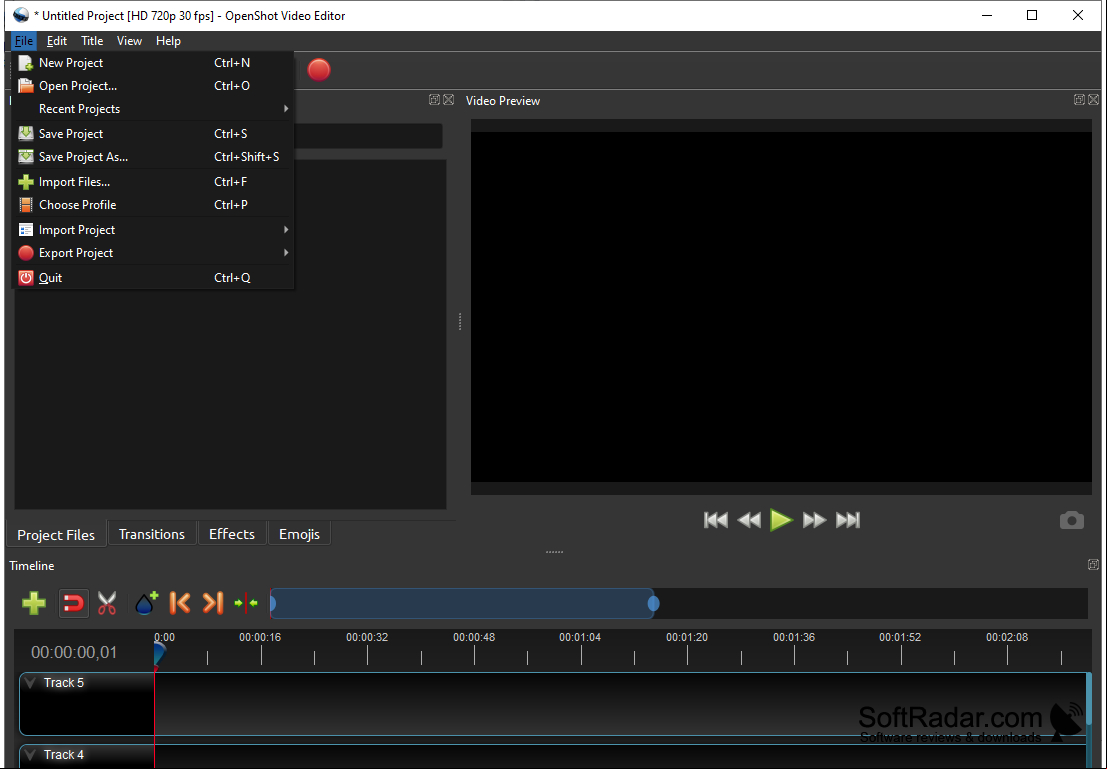The image size is (1107, 769).
Task: Jump to previous marker in the timeline toolbar
Action: coord(179,604)
